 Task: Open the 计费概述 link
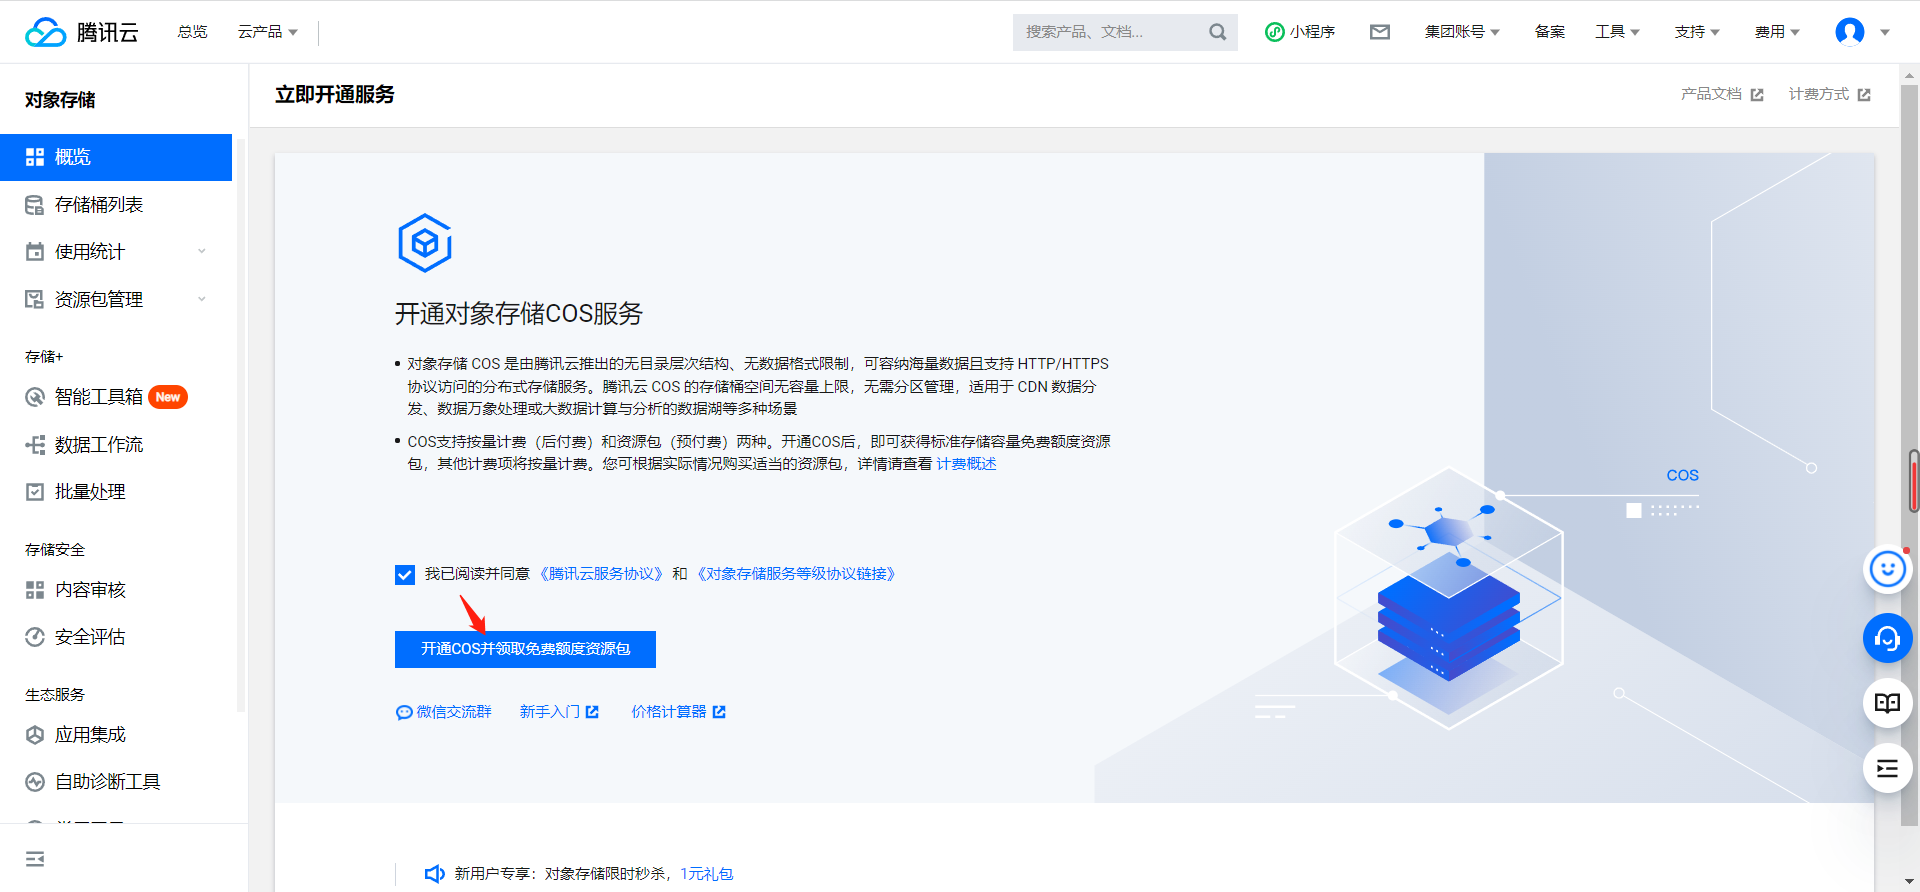(966, 464)
